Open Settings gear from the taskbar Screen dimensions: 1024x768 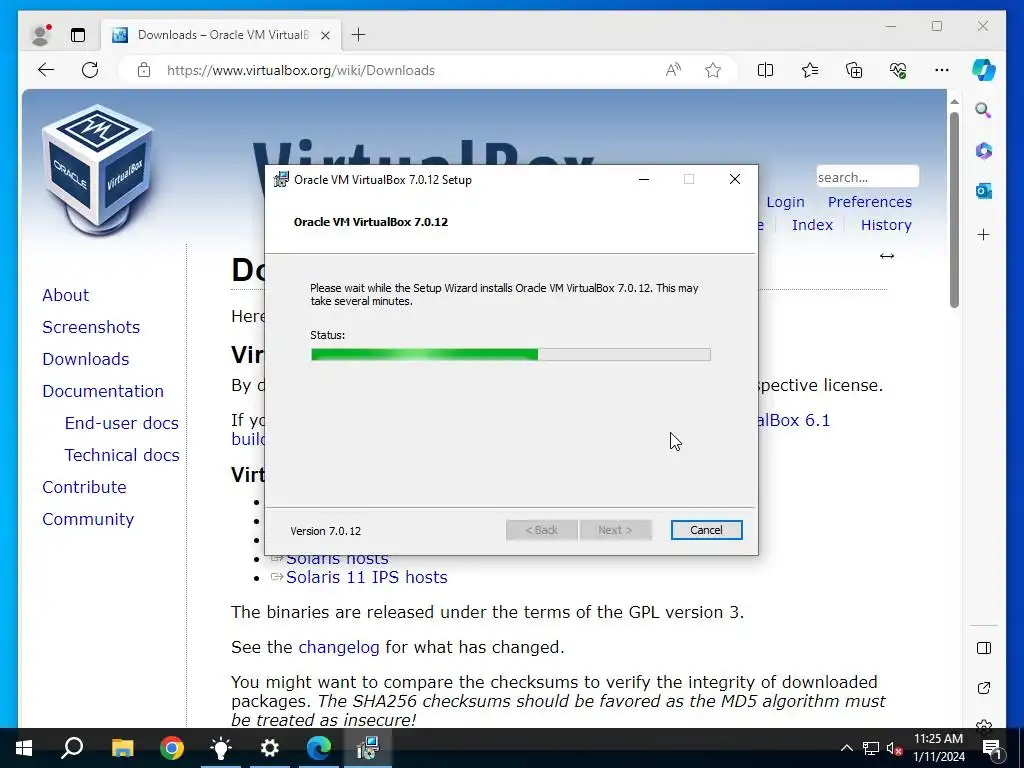(x=270, y=748)
